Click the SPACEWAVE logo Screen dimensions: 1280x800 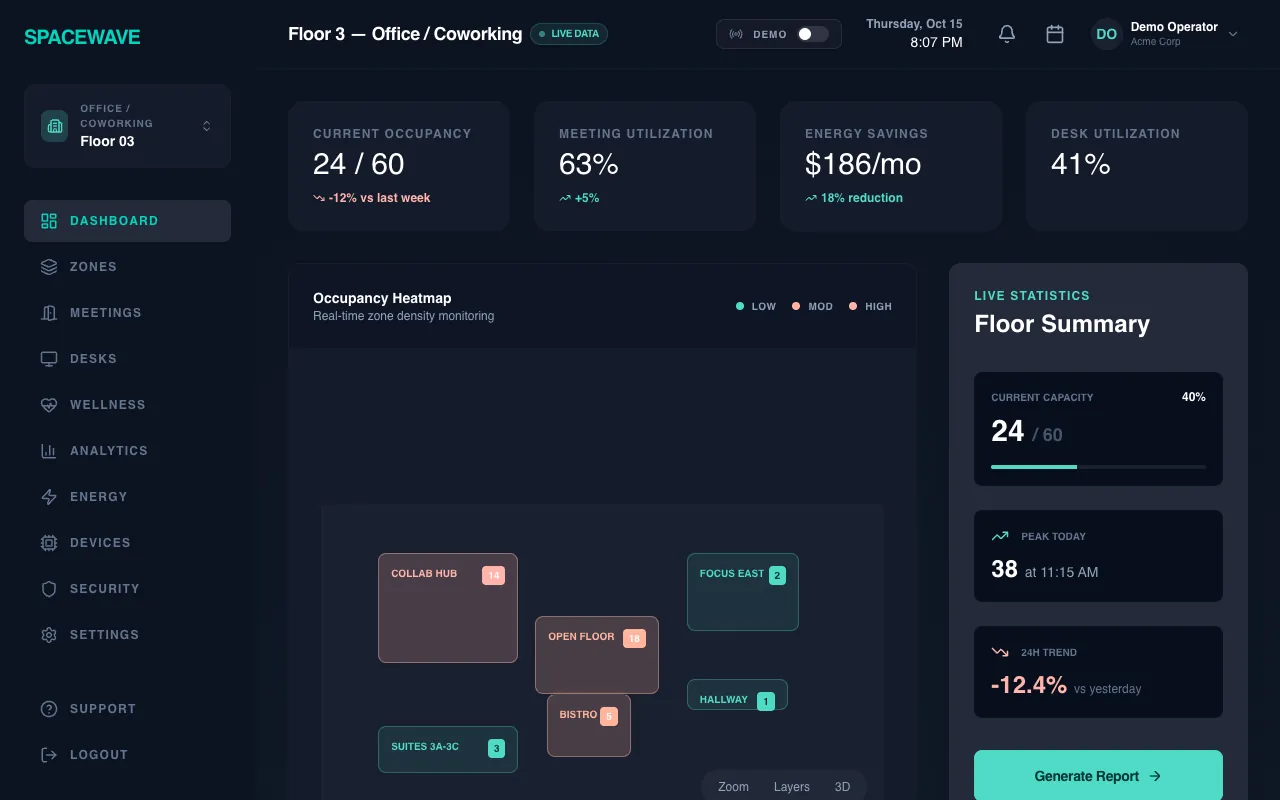point(82,37)
